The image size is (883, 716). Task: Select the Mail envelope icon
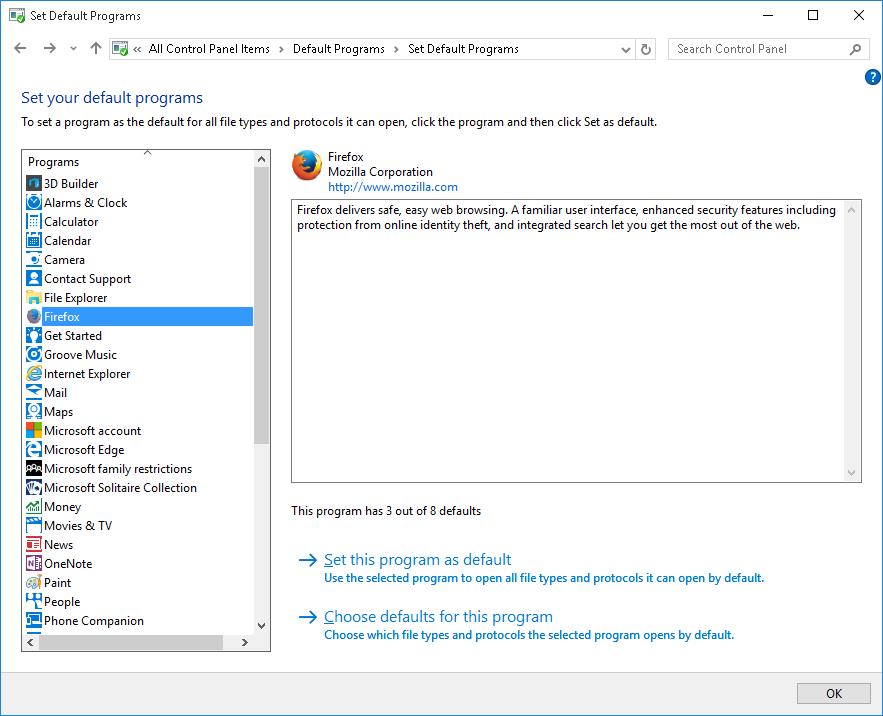click(34, 393)
